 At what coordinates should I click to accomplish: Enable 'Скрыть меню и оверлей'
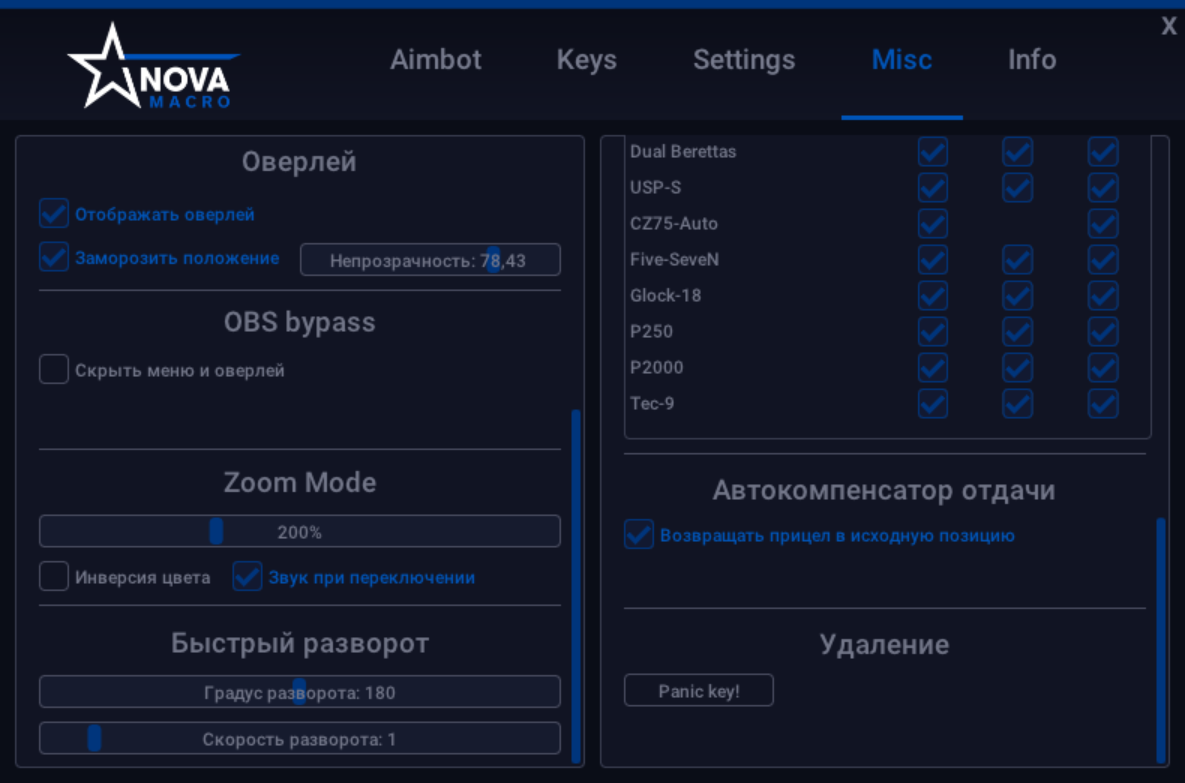[53, 369]
